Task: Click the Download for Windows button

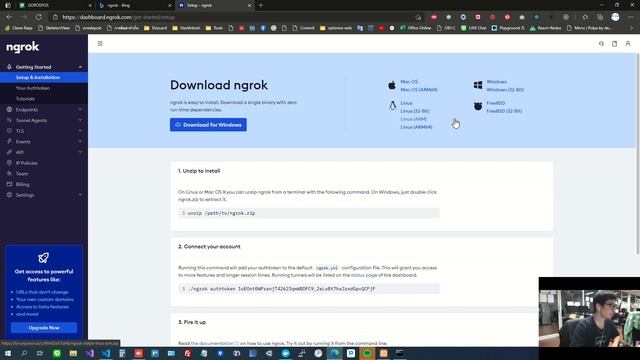Action: tap(208, 125)
